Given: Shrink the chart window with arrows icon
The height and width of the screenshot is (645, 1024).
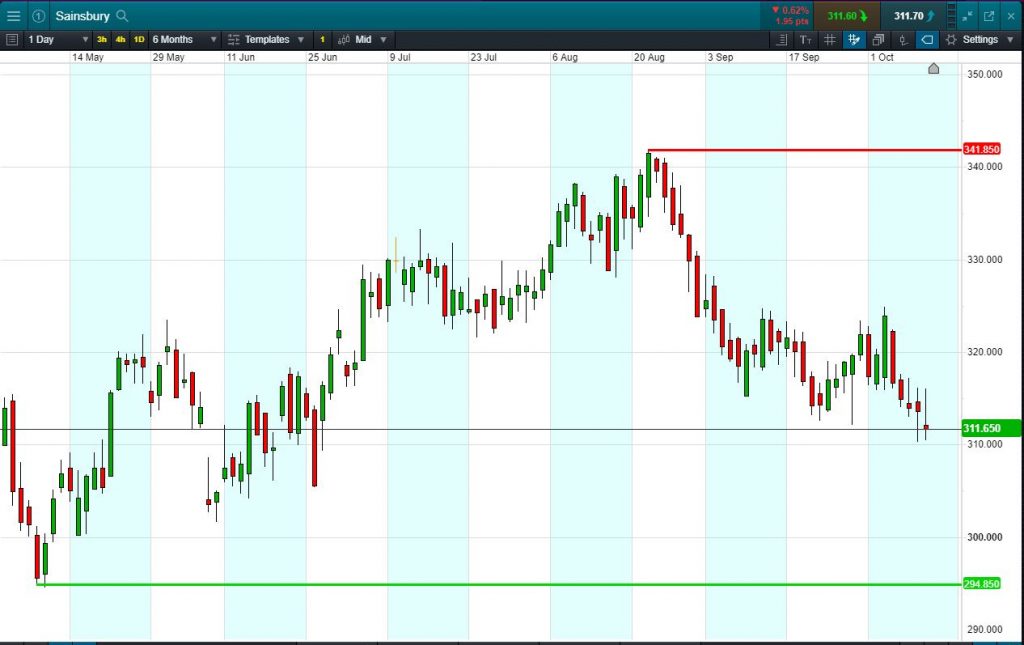Looking at the screenshot, I should (x=967, y=16).
